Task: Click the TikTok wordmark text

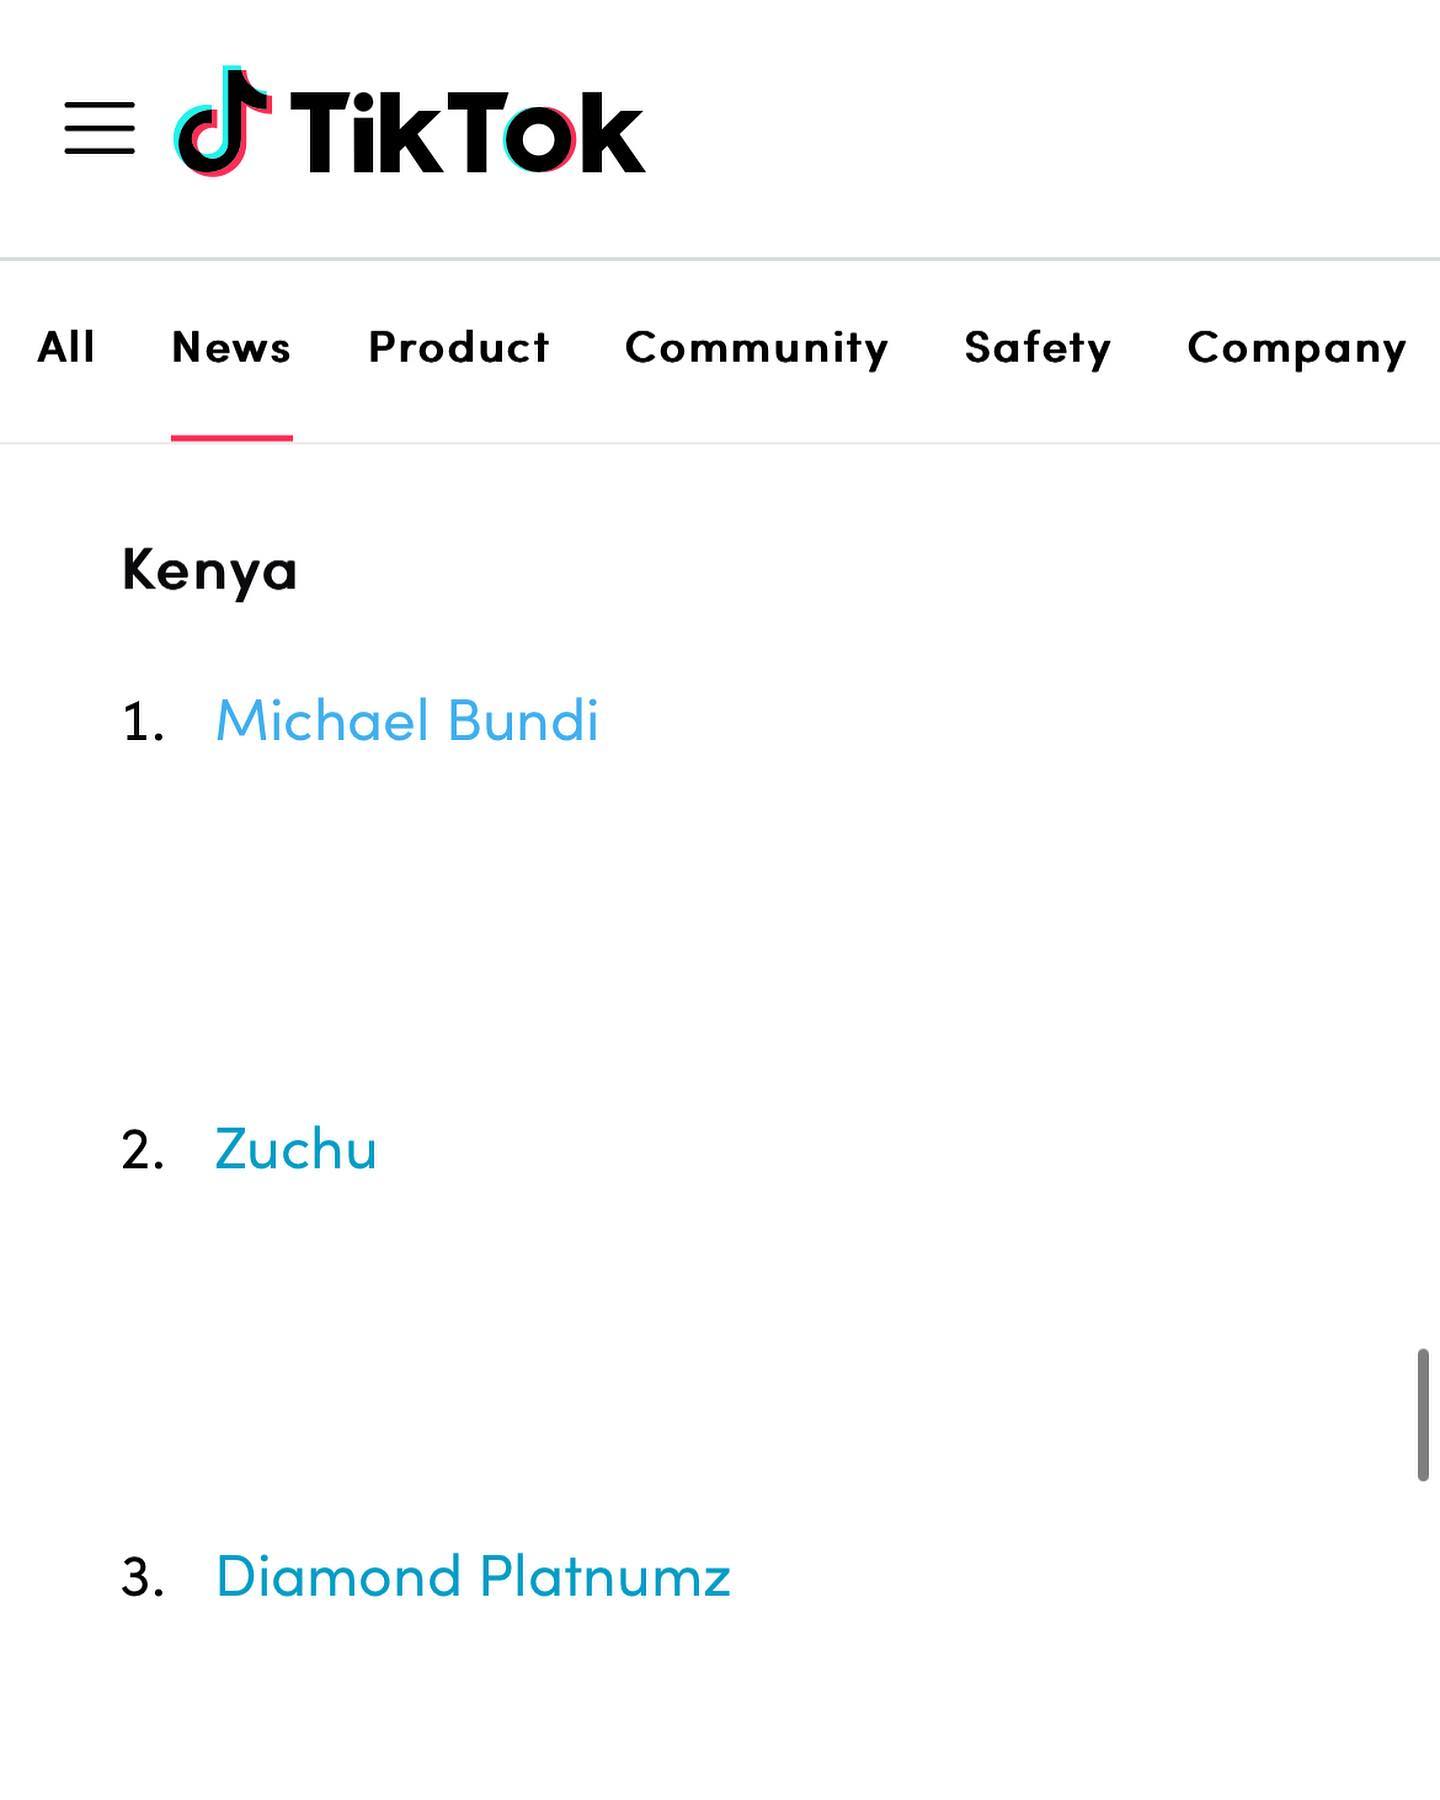Action: (466, 132)
